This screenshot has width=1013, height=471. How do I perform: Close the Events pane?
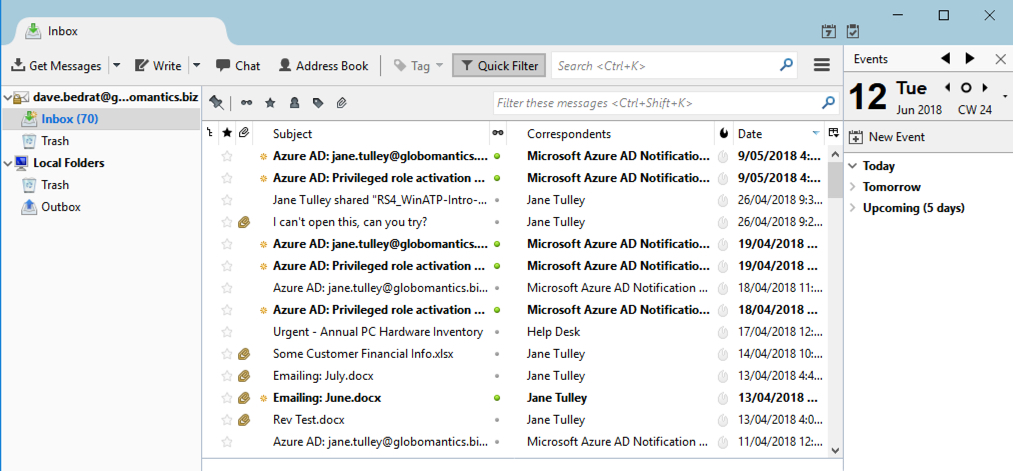coord(1000,59)
